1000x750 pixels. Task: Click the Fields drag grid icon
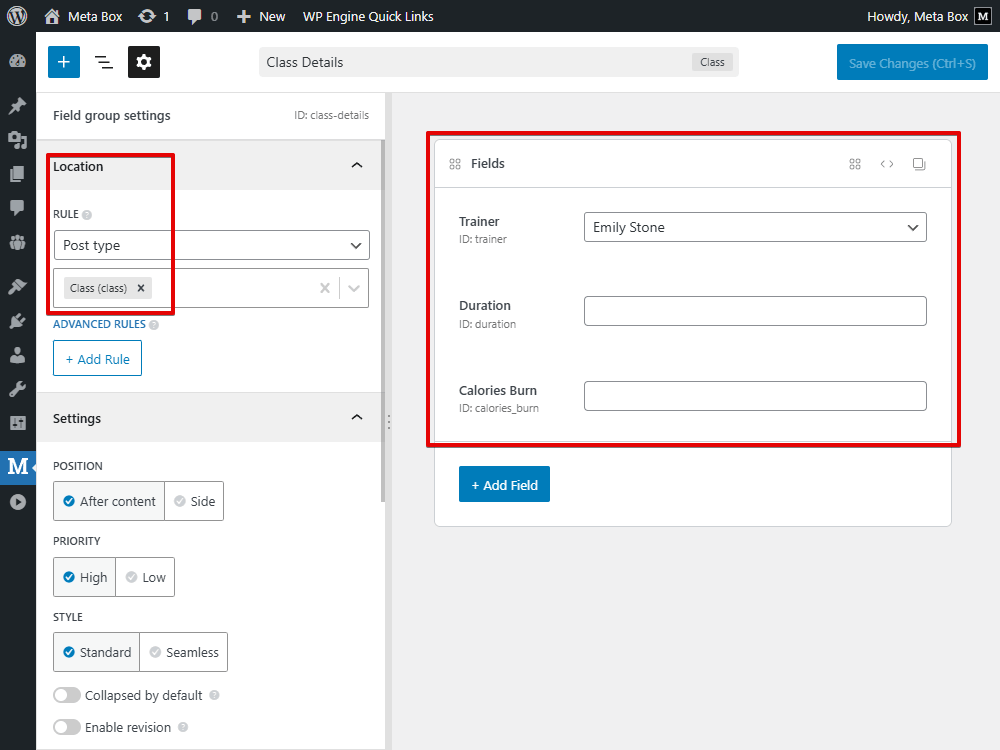coord(455,164)
